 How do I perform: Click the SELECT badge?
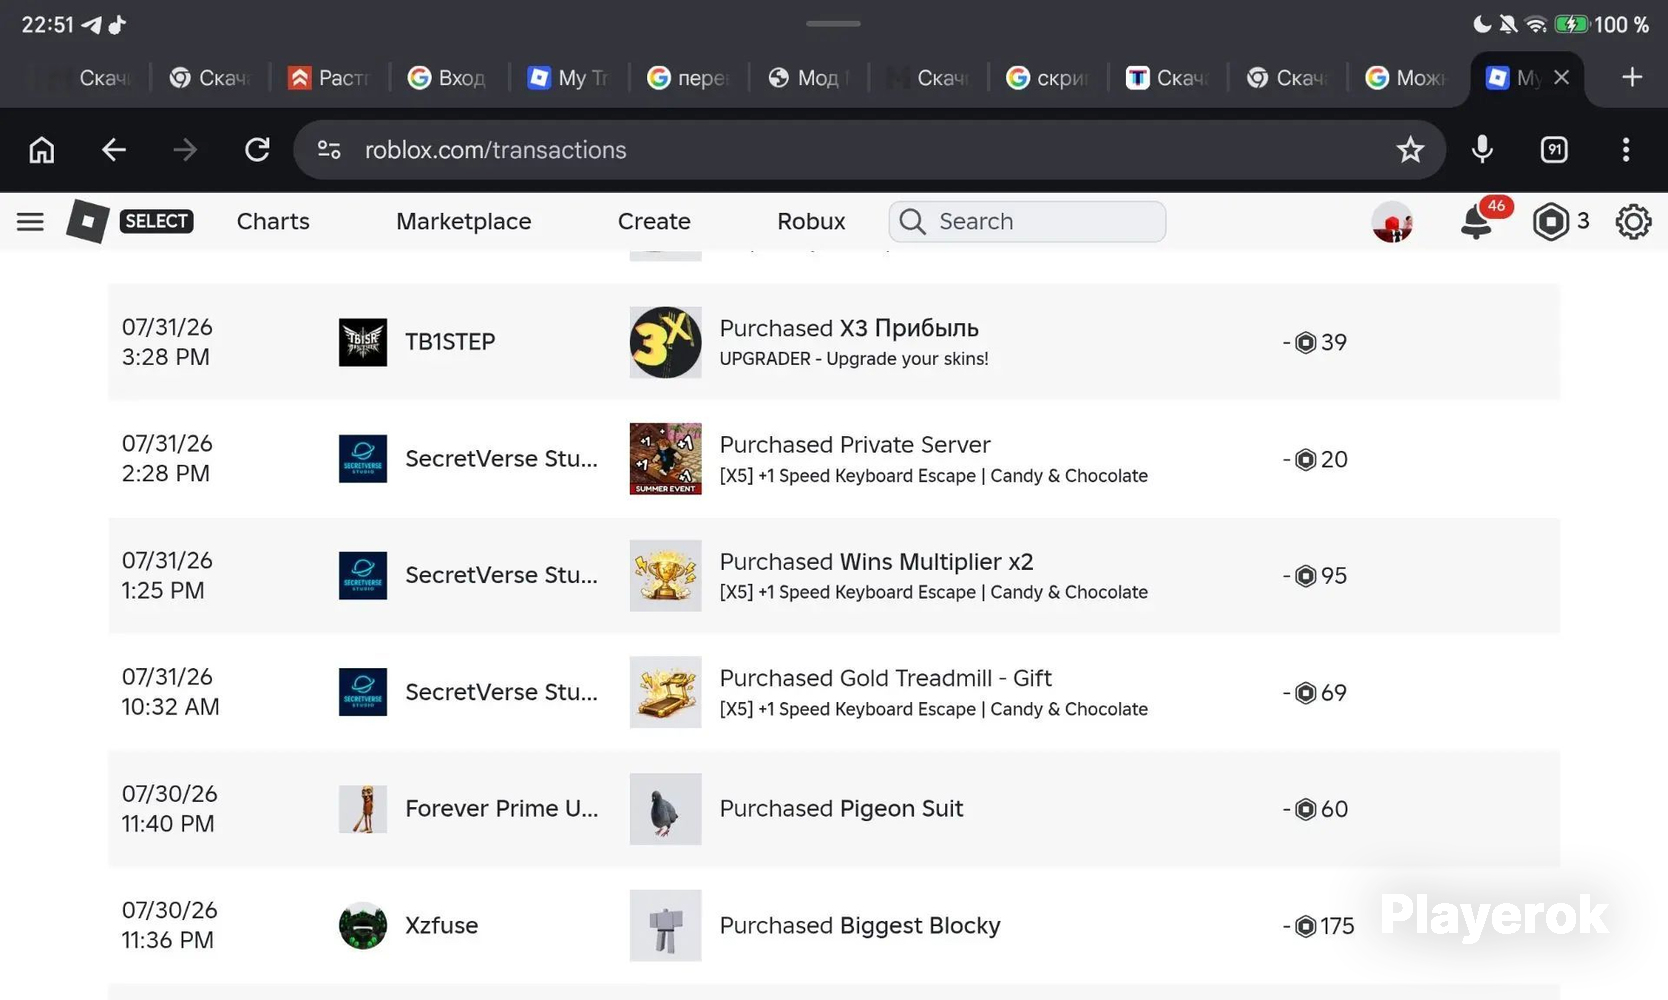tap(156, 221)
